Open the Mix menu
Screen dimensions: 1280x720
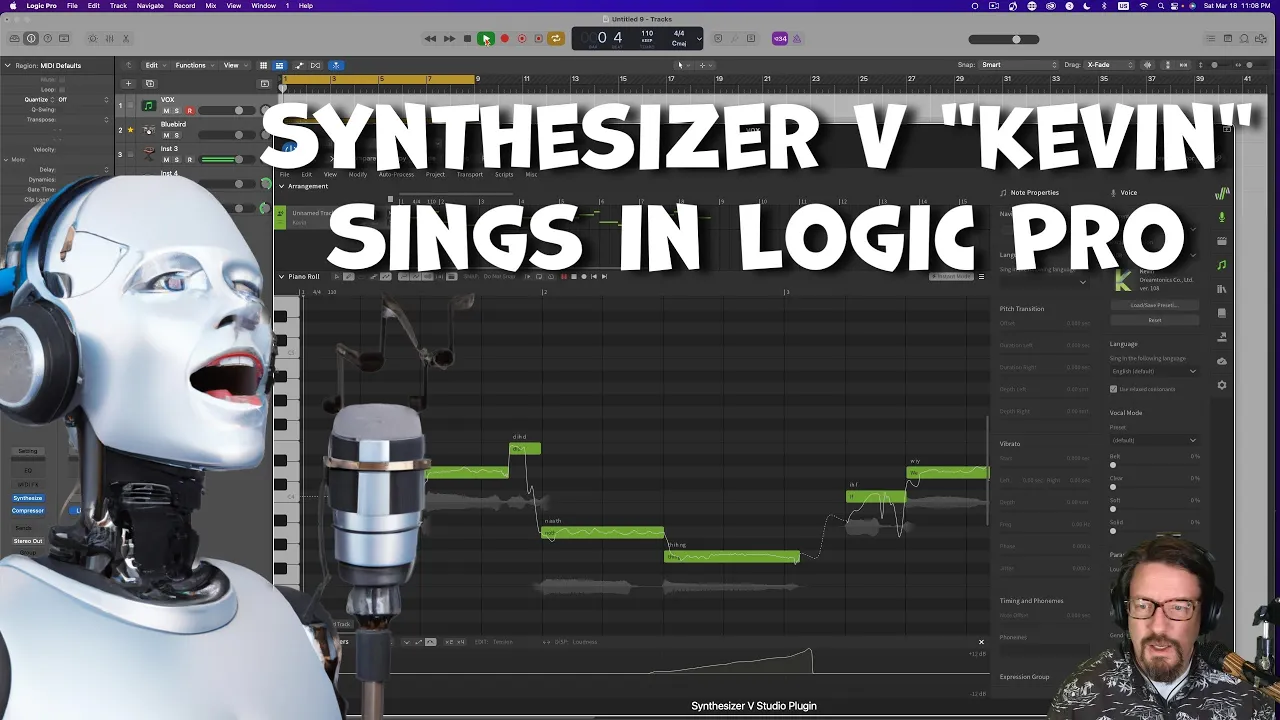point(211,6)
